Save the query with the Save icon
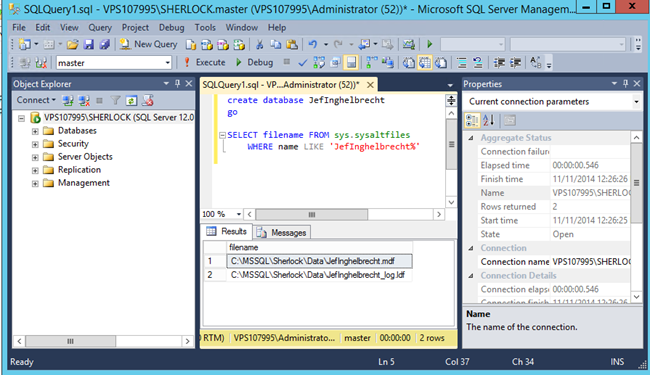The image size is (650, 375). [88, 44]
